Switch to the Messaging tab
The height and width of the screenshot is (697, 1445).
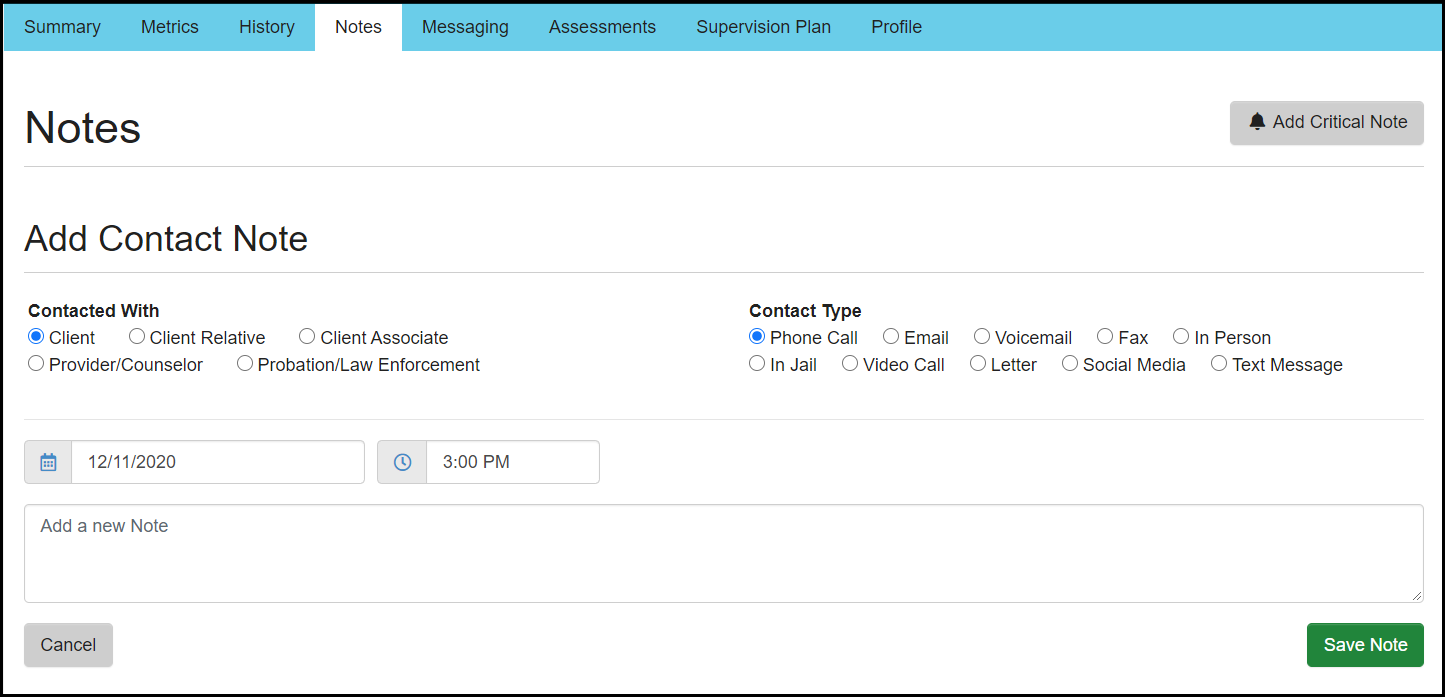pos(465,27)
